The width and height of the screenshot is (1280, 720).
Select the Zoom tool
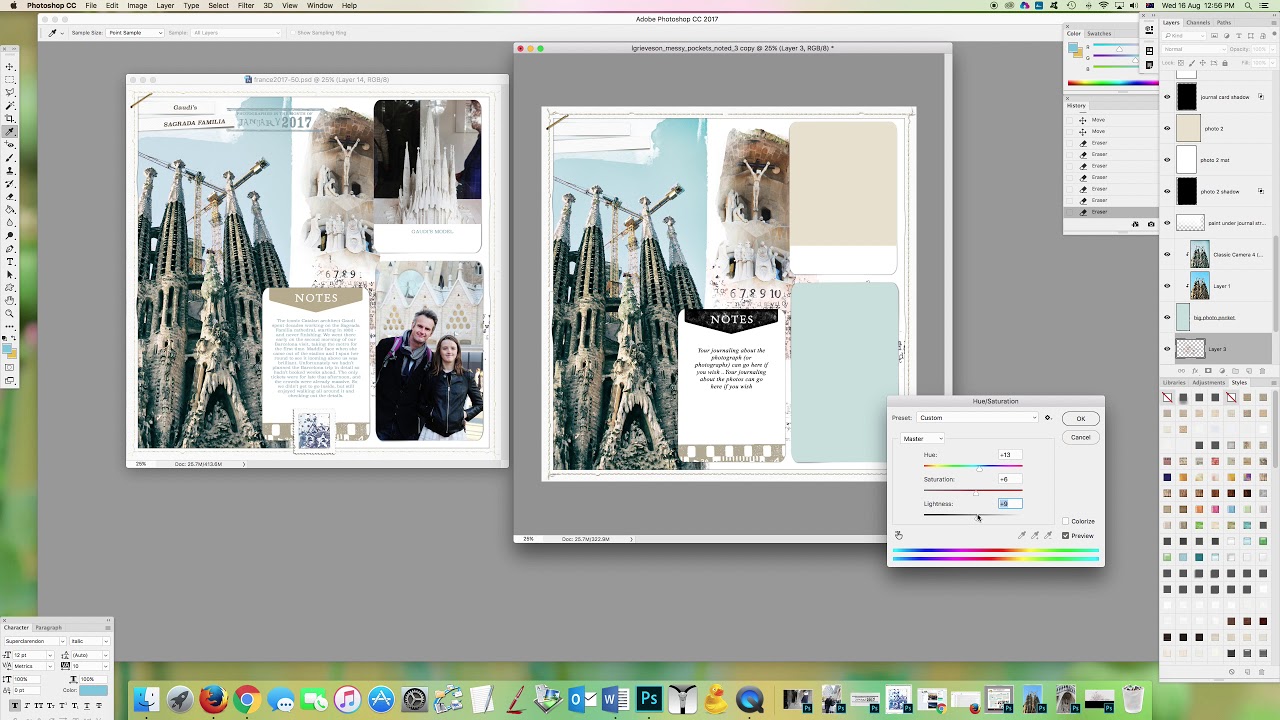[x=10, y=313]
